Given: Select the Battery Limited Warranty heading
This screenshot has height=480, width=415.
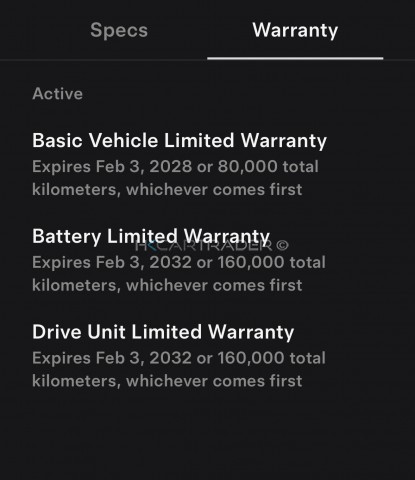Looking at the screenshot, I should coord(151,236).
